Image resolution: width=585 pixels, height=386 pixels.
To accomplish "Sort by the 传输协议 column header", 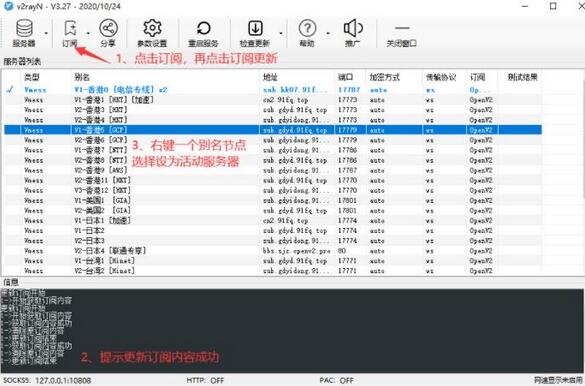I will click(x=441, y=77).
